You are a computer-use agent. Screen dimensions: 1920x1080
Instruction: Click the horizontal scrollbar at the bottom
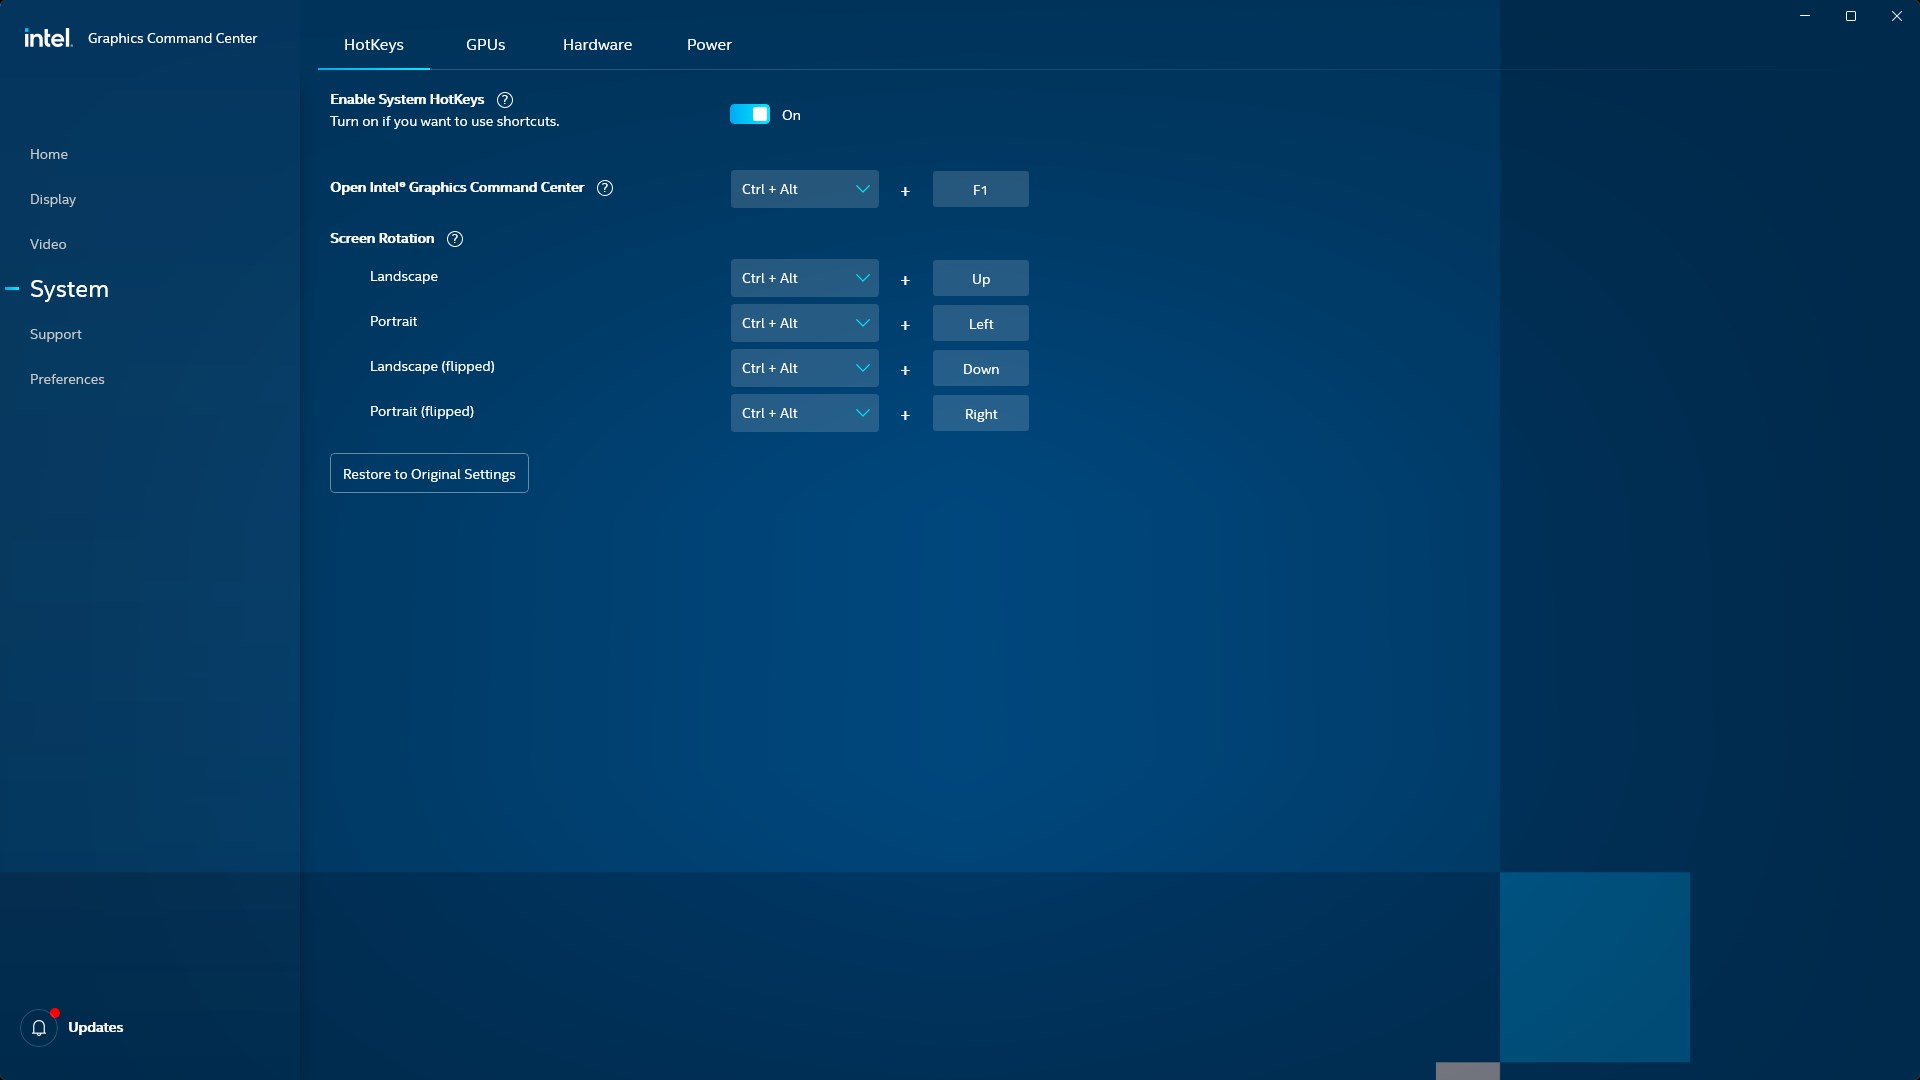pyautogui.click(x=1465, y=1071)
